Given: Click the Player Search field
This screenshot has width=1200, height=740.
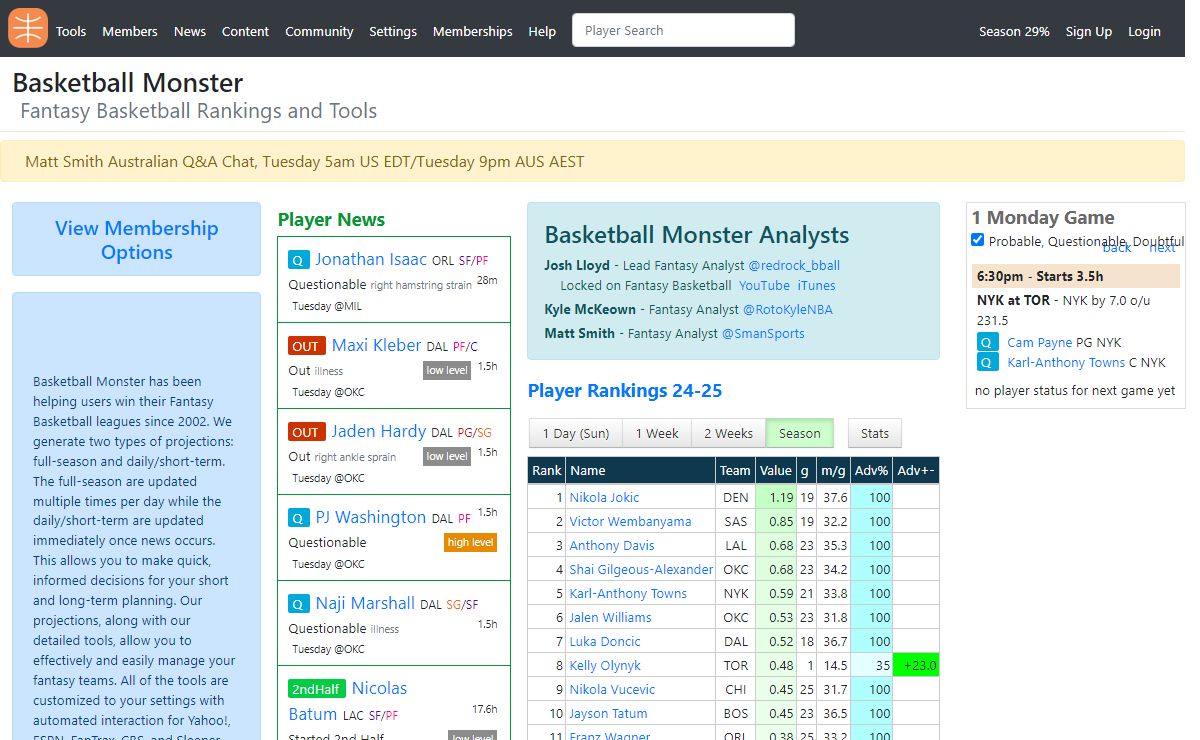Looking at the screenshot, I should tap(683, 30).
